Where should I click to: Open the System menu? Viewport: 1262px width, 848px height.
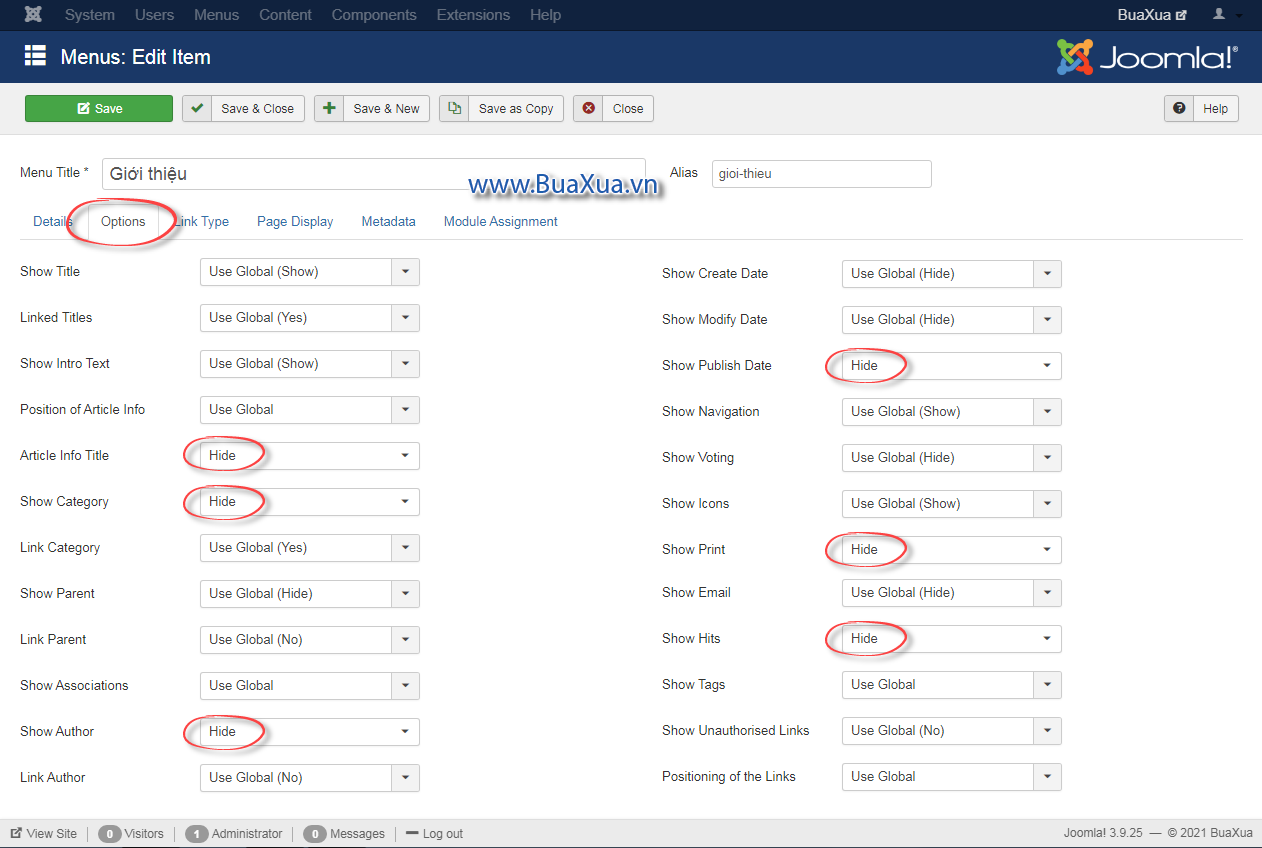[89, 15]
